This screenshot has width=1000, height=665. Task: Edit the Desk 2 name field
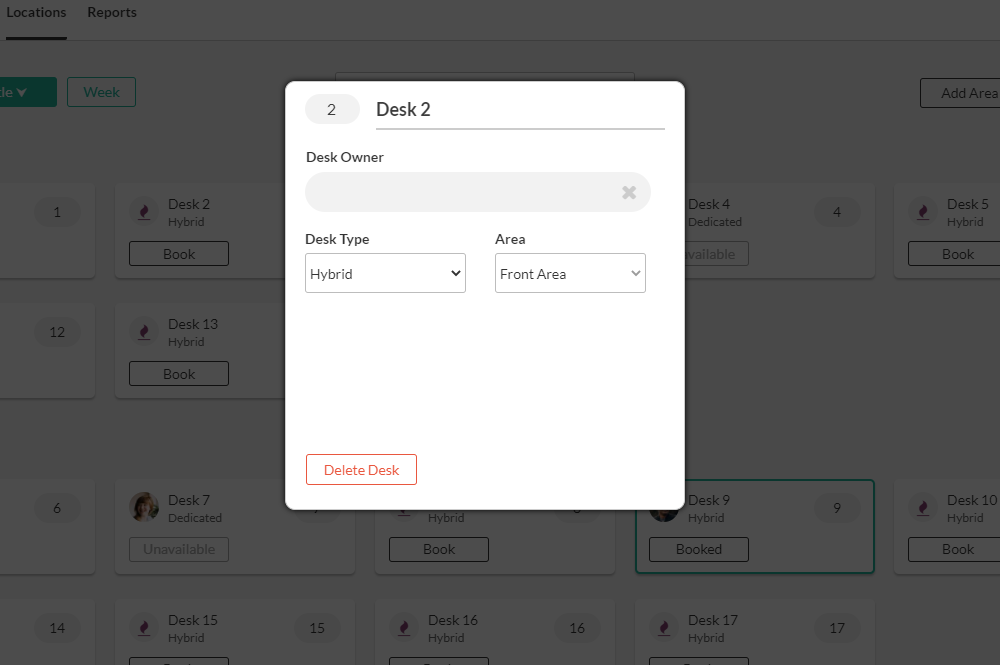(x=520, y=110)
